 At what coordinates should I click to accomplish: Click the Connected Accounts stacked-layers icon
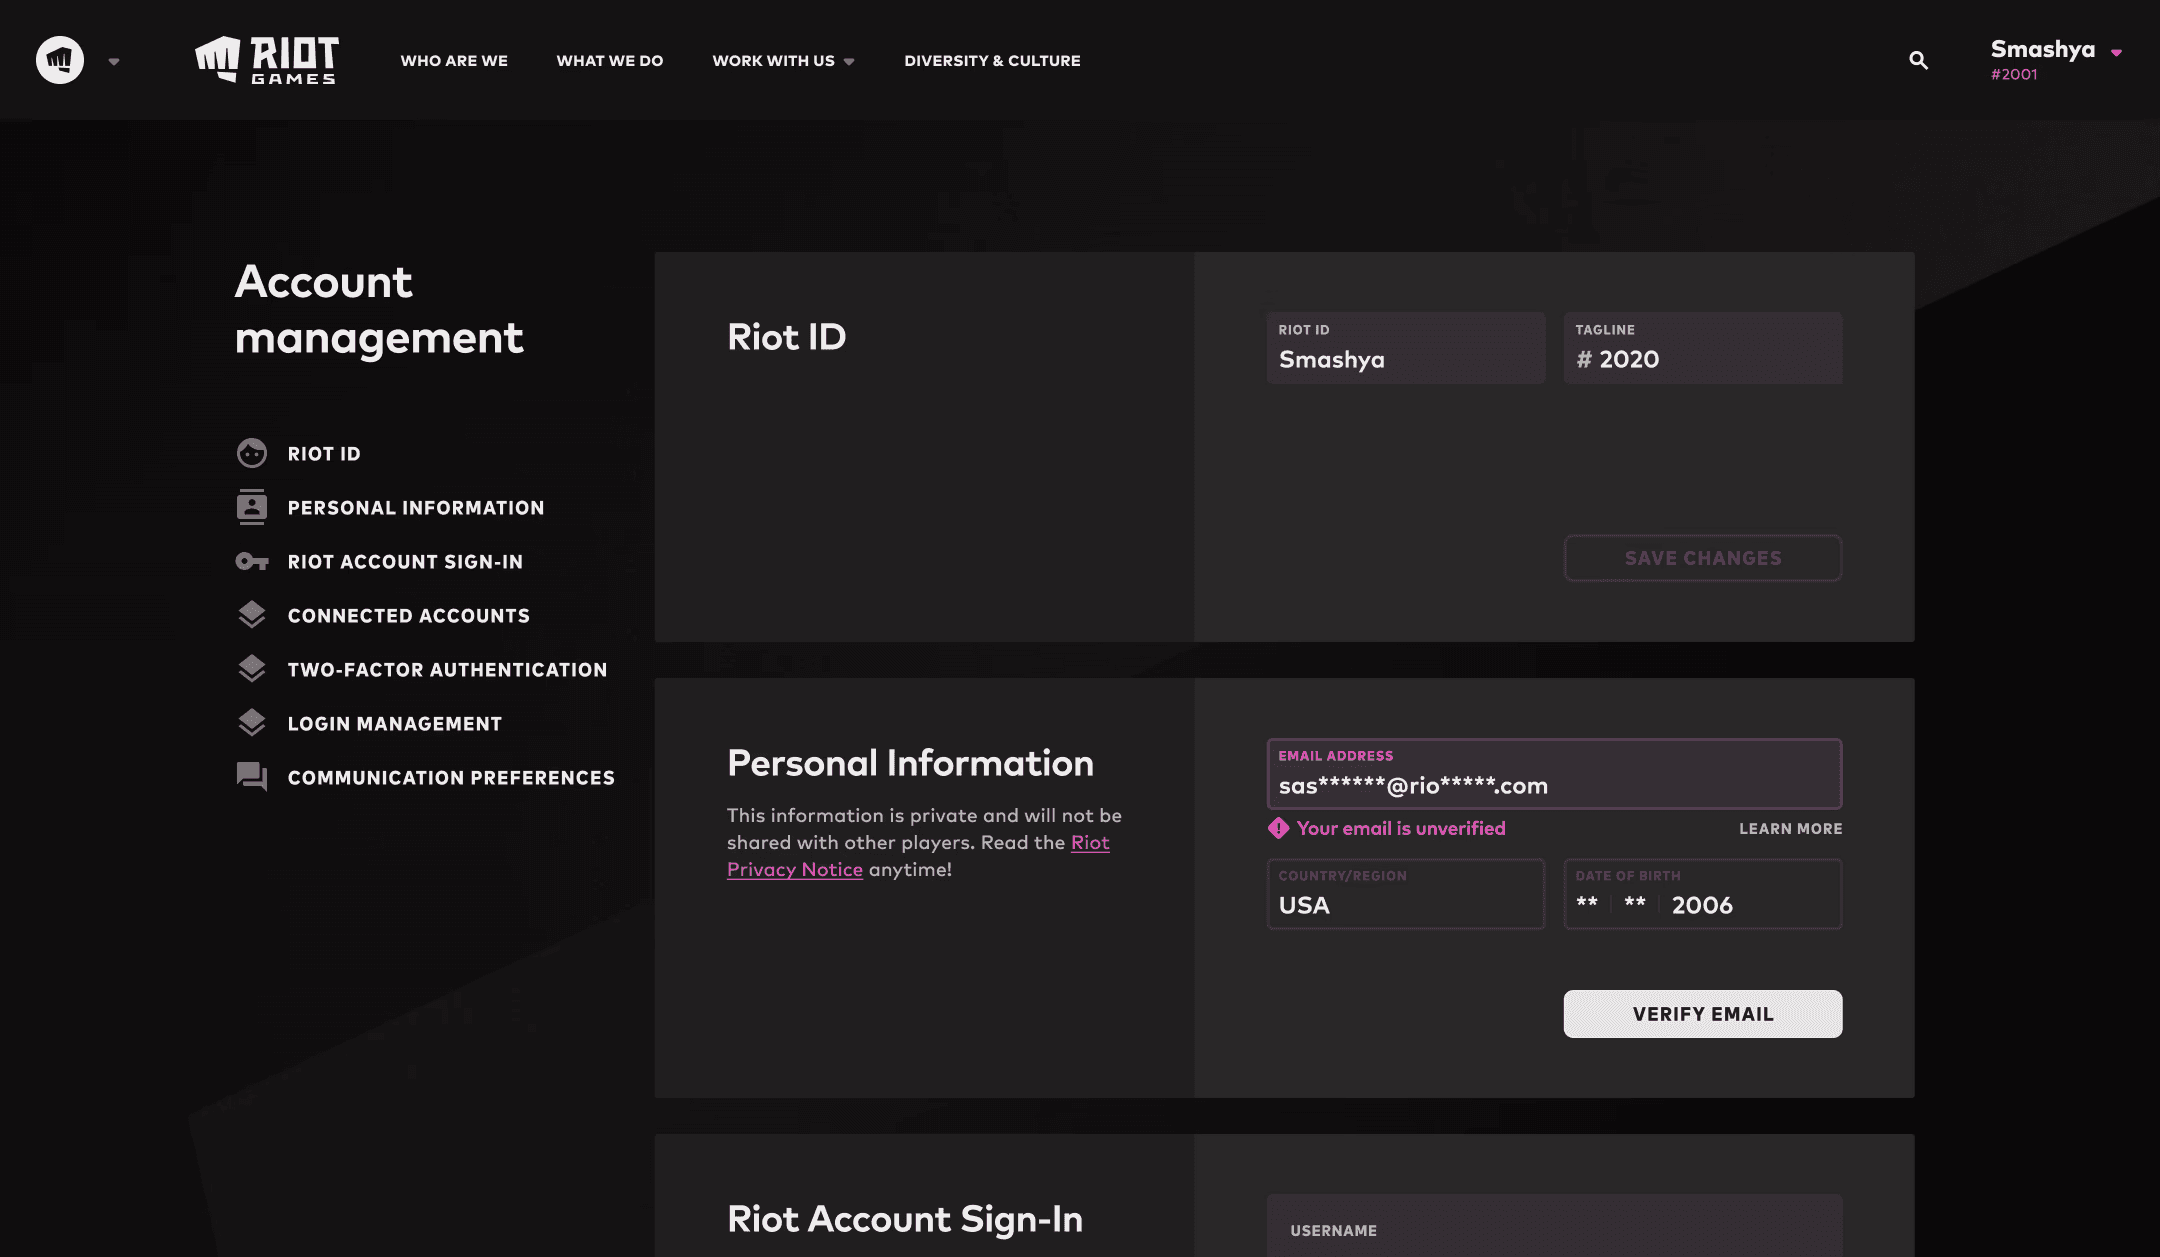[x=251, y=615]
